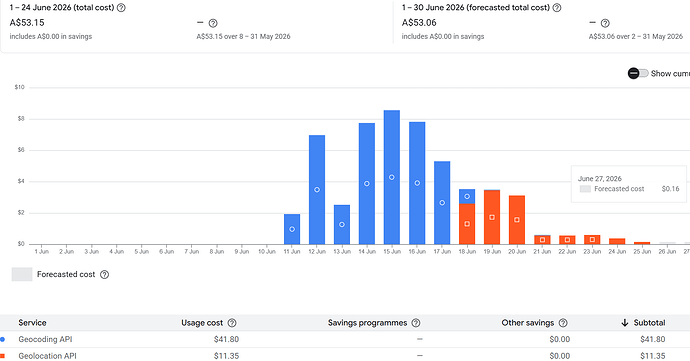Click the Usage cost column header
The image size is (690, 361).
[x=202, y=323]
